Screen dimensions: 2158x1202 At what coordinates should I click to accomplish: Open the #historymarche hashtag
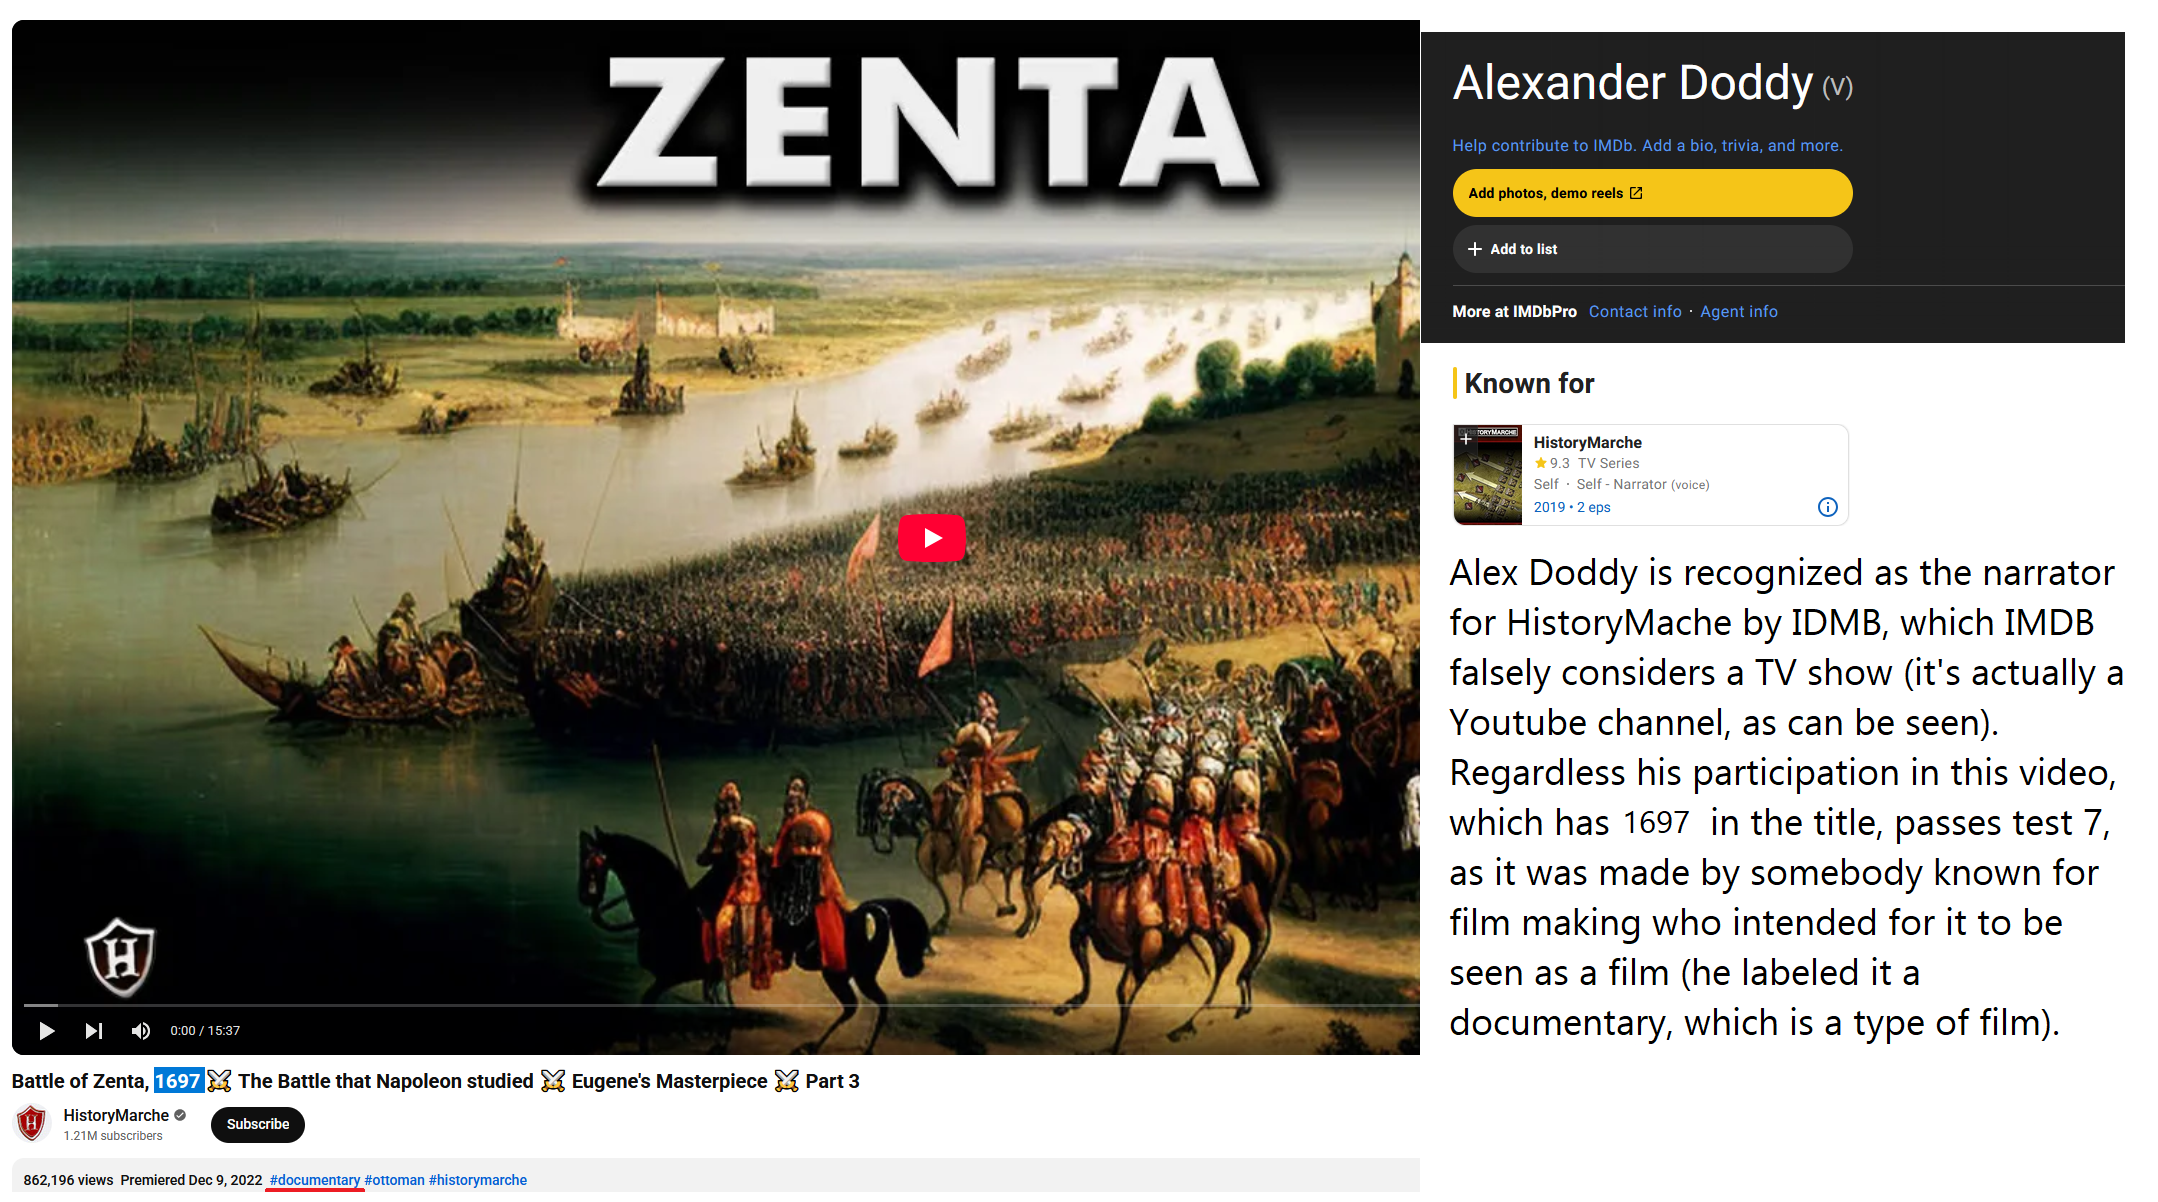(x=478, y=1180)
